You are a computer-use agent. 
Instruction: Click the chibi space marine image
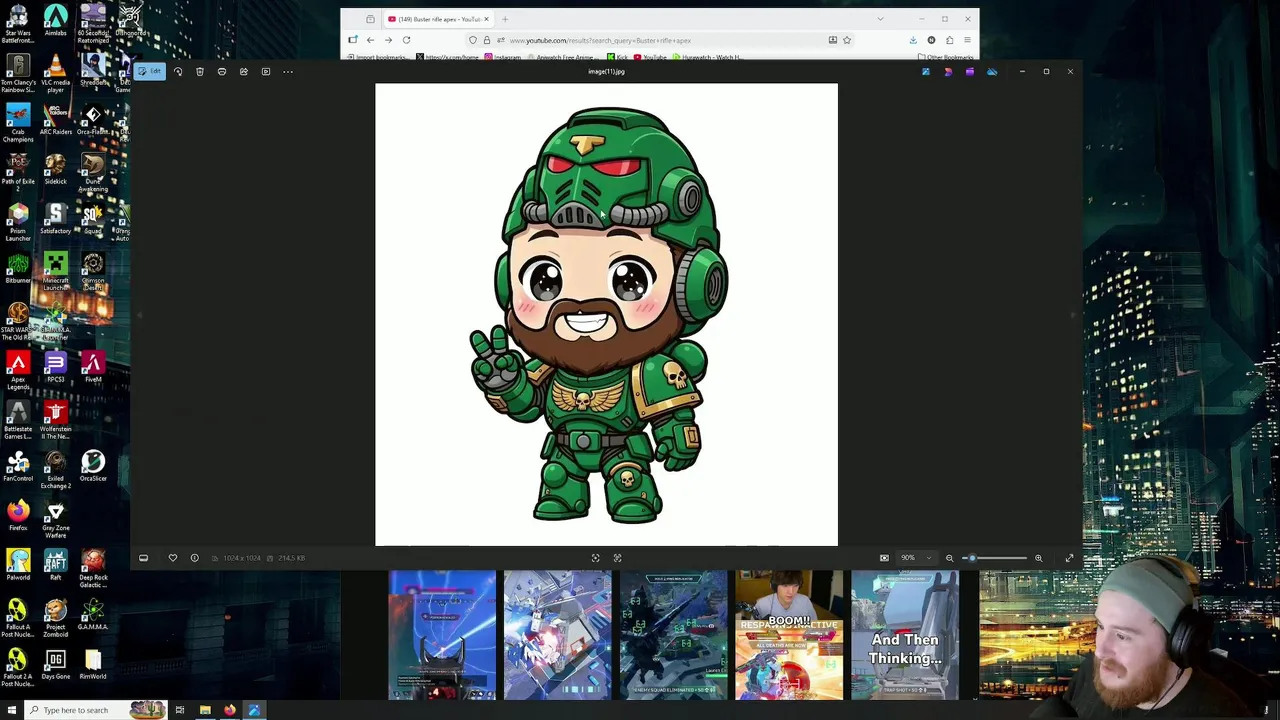click(606, 314)
